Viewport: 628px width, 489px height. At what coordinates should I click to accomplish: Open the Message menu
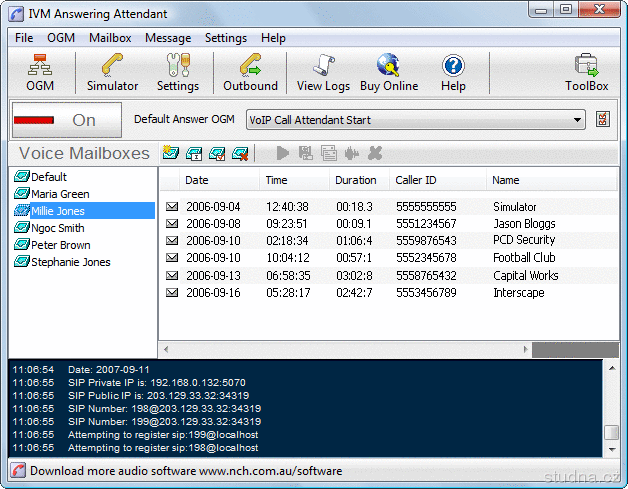[168, 38]
